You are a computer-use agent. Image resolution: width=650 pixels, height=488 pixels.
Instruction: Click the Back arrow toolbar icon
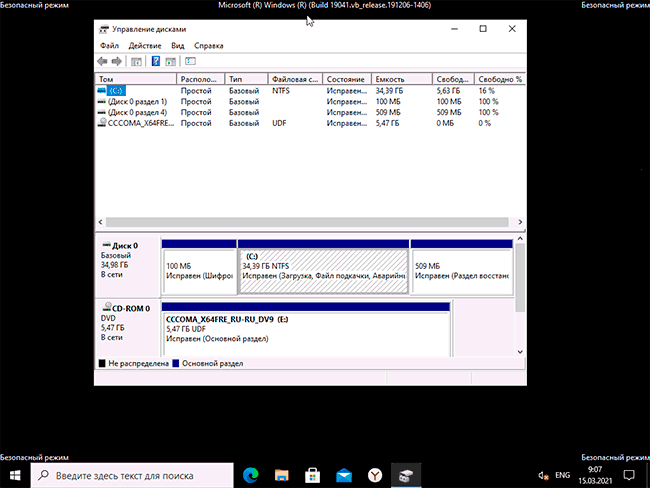click(x=102, y=61)
